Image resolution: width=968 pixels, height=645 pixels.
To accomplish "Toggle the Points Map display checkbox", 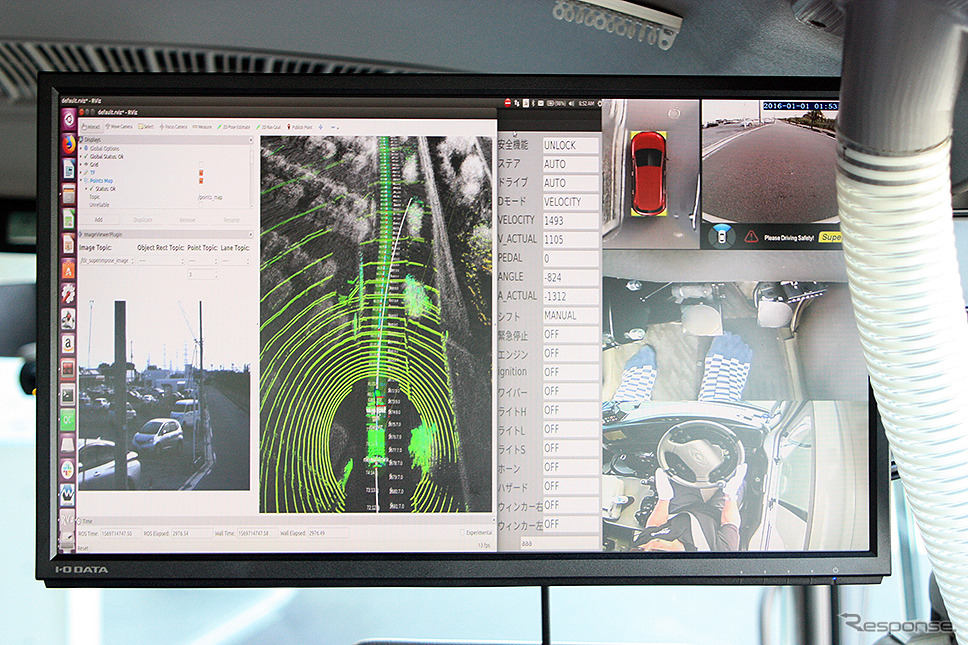I will click(201, 180).
